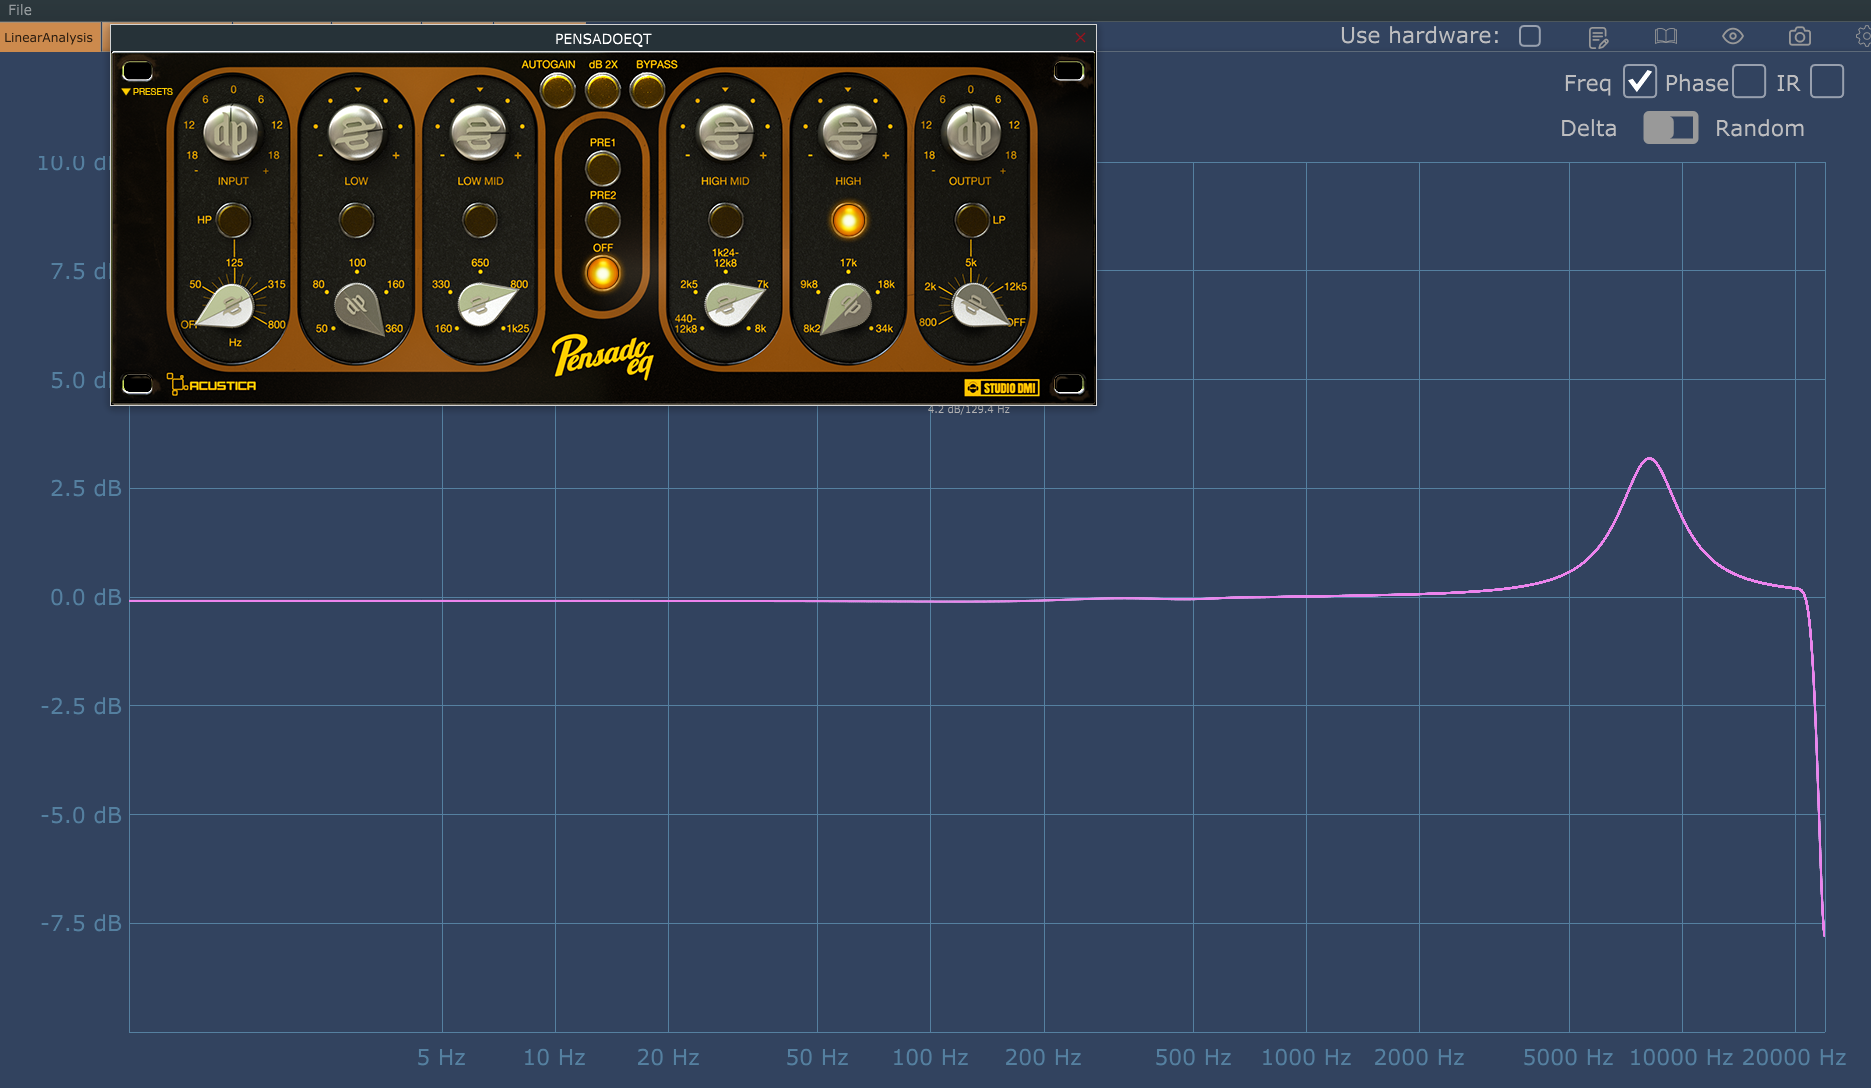The height and width of the screenshot is (1088, 1871).
Task: Open the File menu
Action: coord(20,10)
